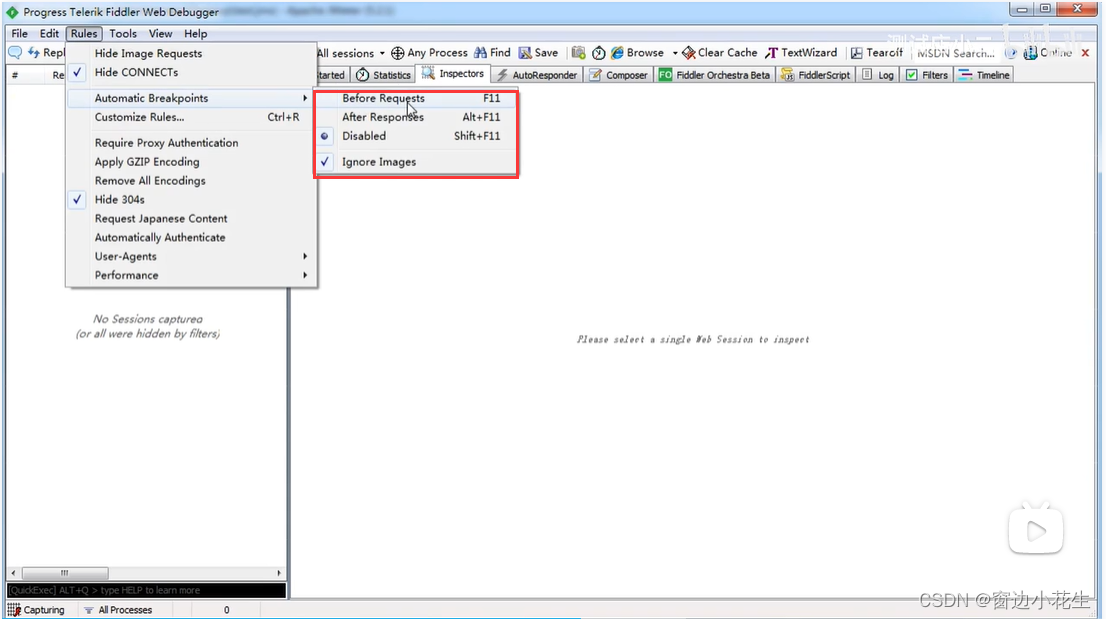Click All Processes filter in status bar
The image size is (1106, 619).
pyautogui.click(x=118, y=610)
